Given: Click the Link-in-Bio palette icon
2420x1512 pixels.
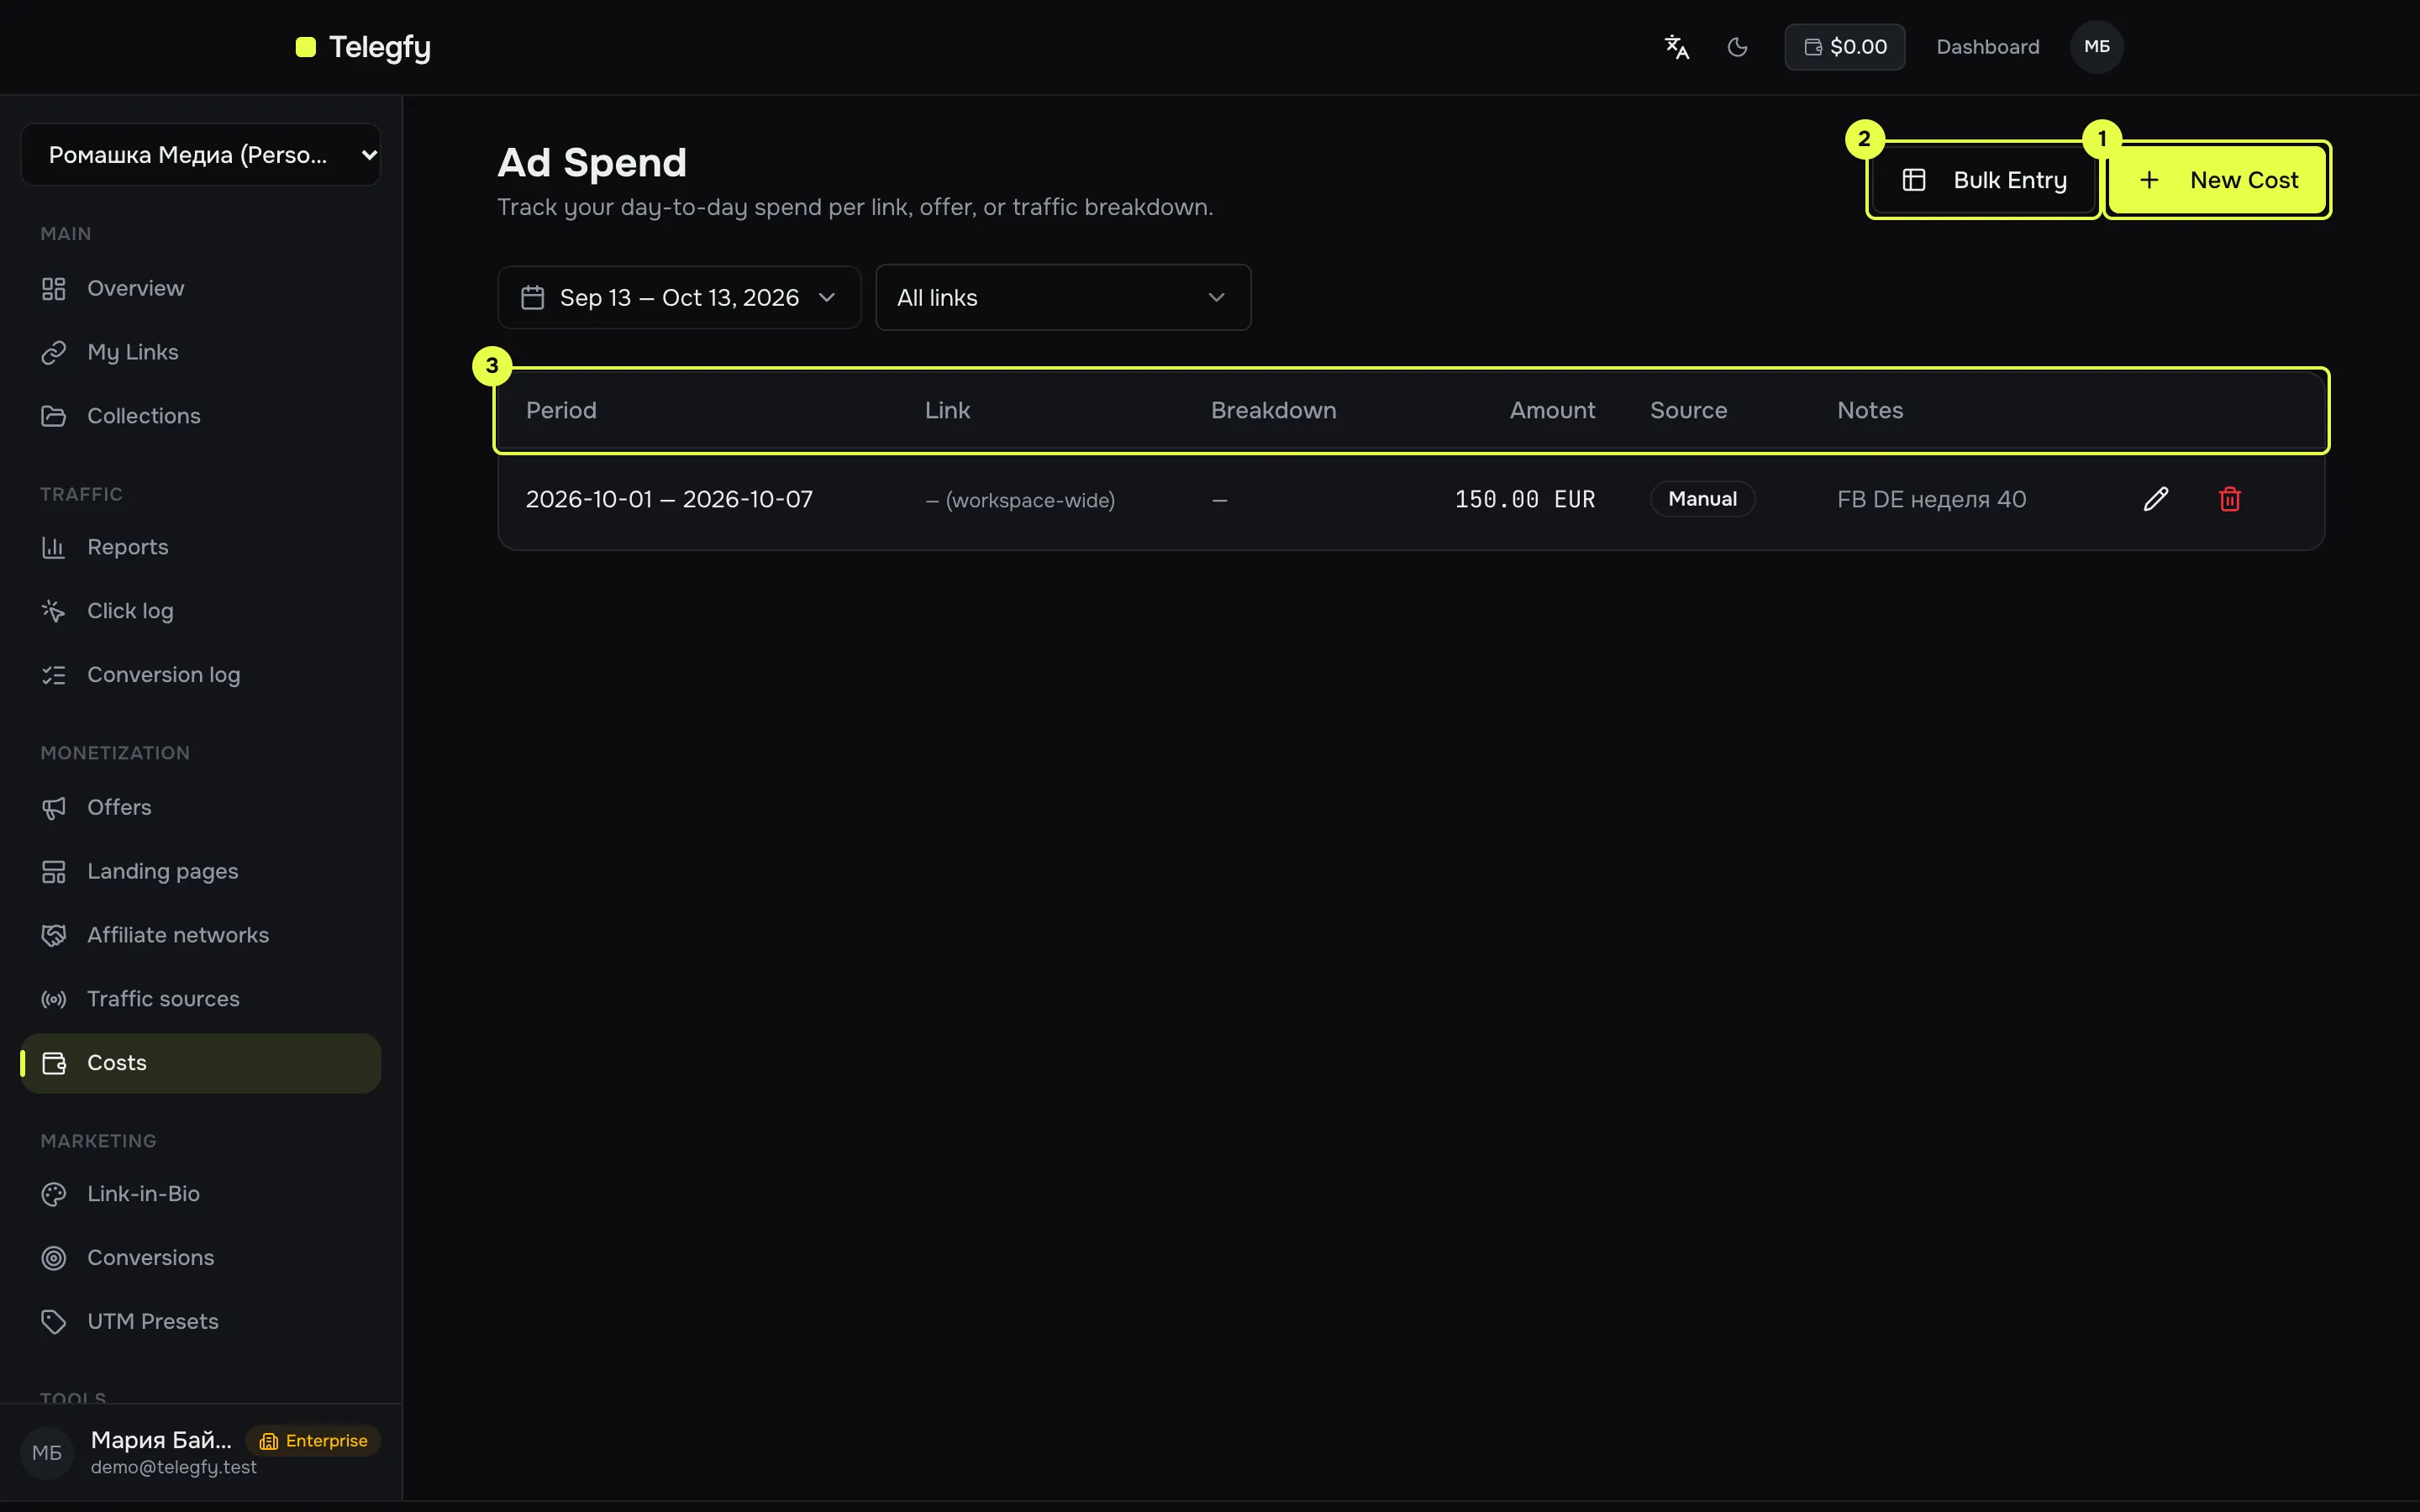Looking at the screenshot, I should tap(54, 1194).
